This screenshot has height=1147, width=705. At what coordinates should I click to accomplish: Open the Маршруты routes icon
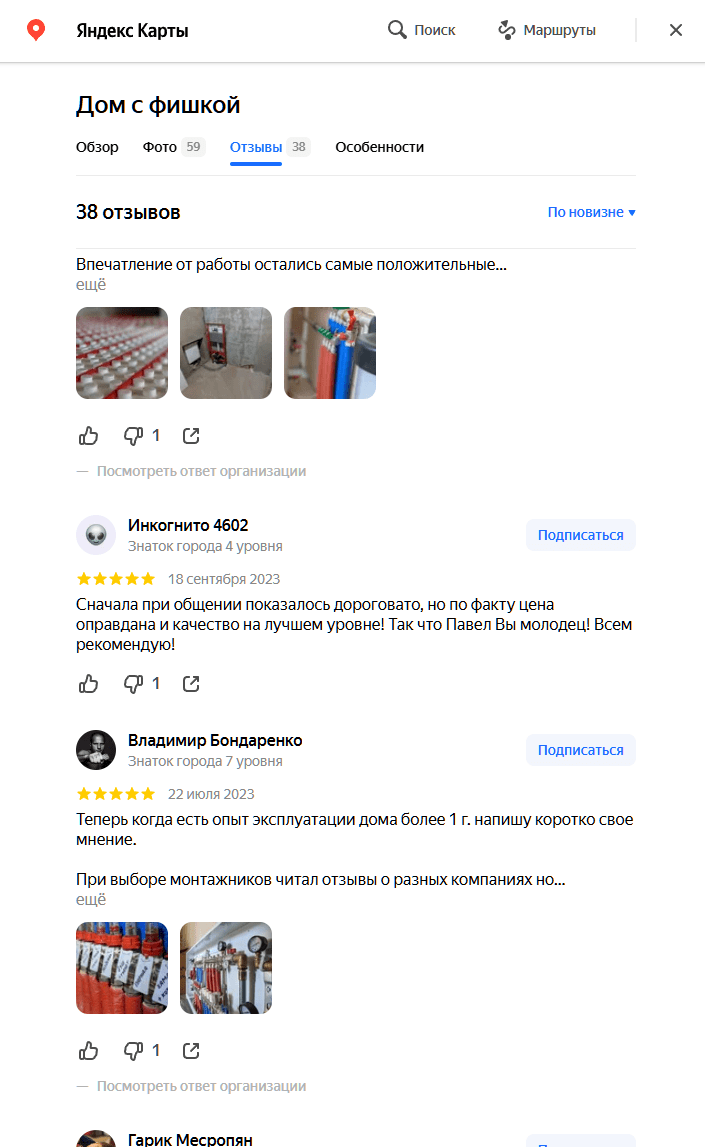pyautogui.click(x=507, y=30)
